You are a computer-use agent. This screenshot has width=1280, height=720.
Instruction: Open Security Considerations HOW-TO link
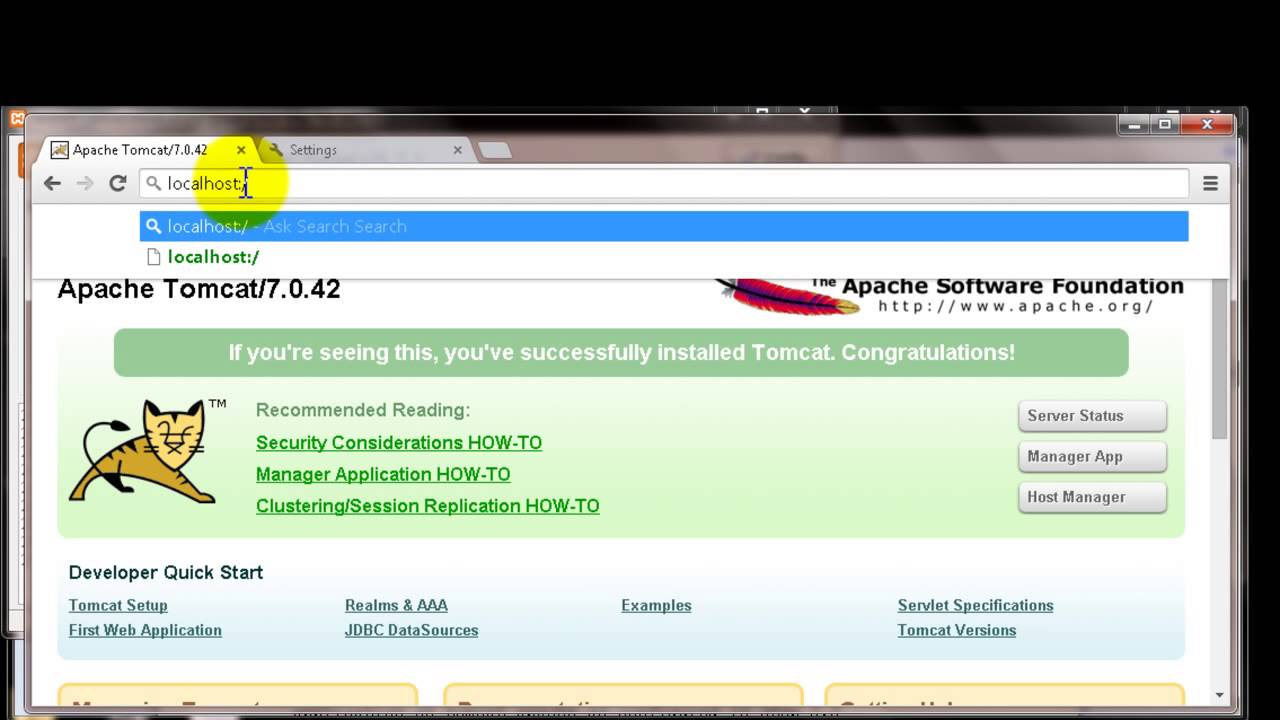399,442
